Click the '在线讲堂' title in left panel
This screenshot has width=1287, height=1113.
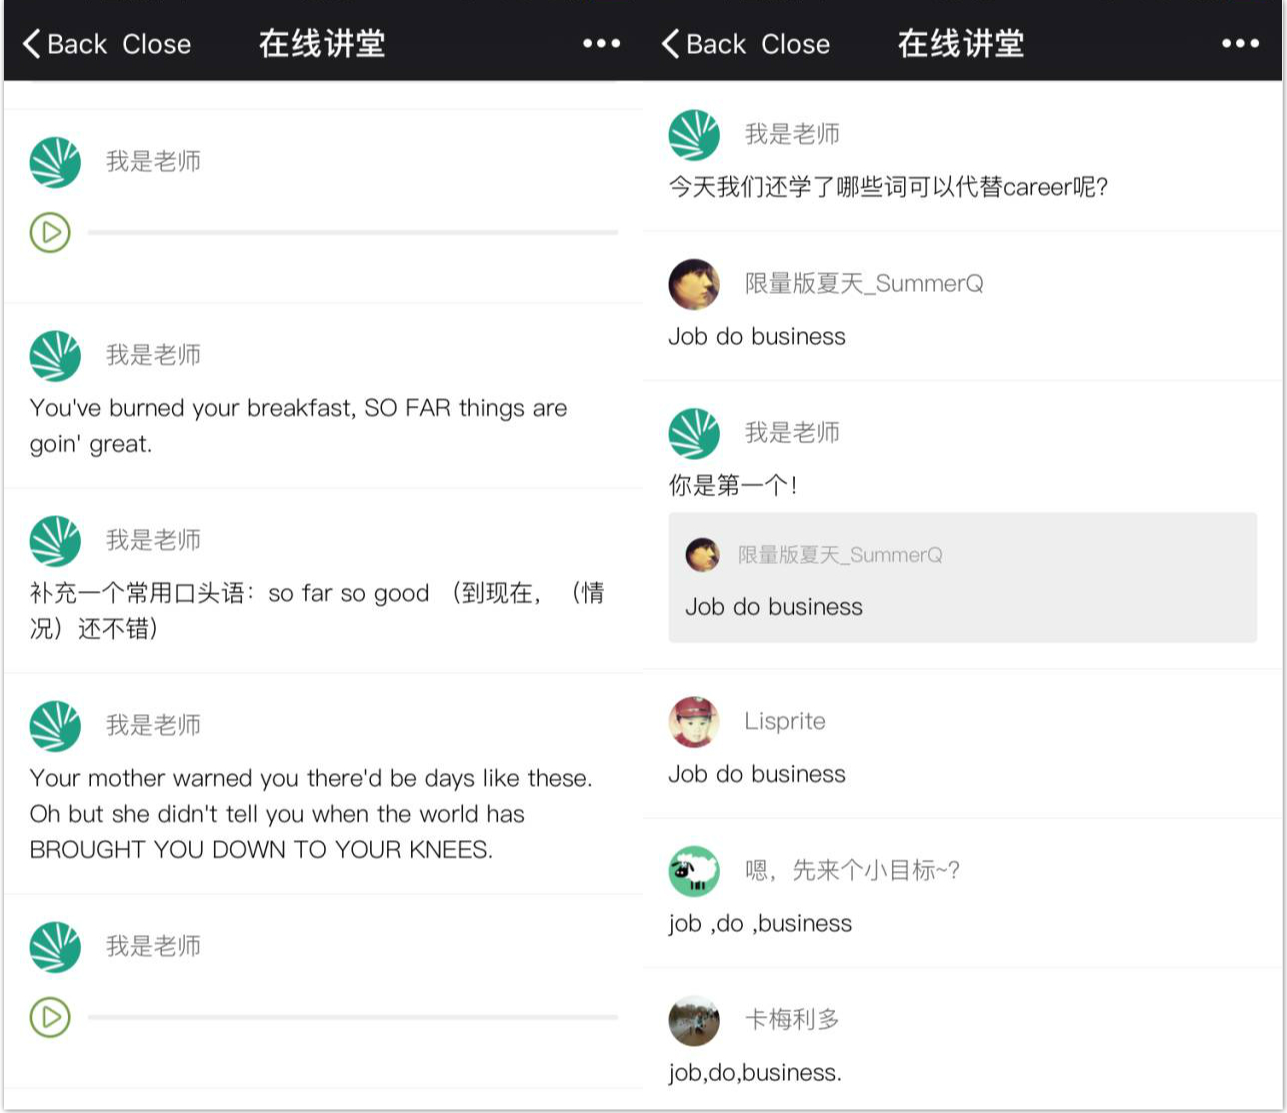point(322,44)
